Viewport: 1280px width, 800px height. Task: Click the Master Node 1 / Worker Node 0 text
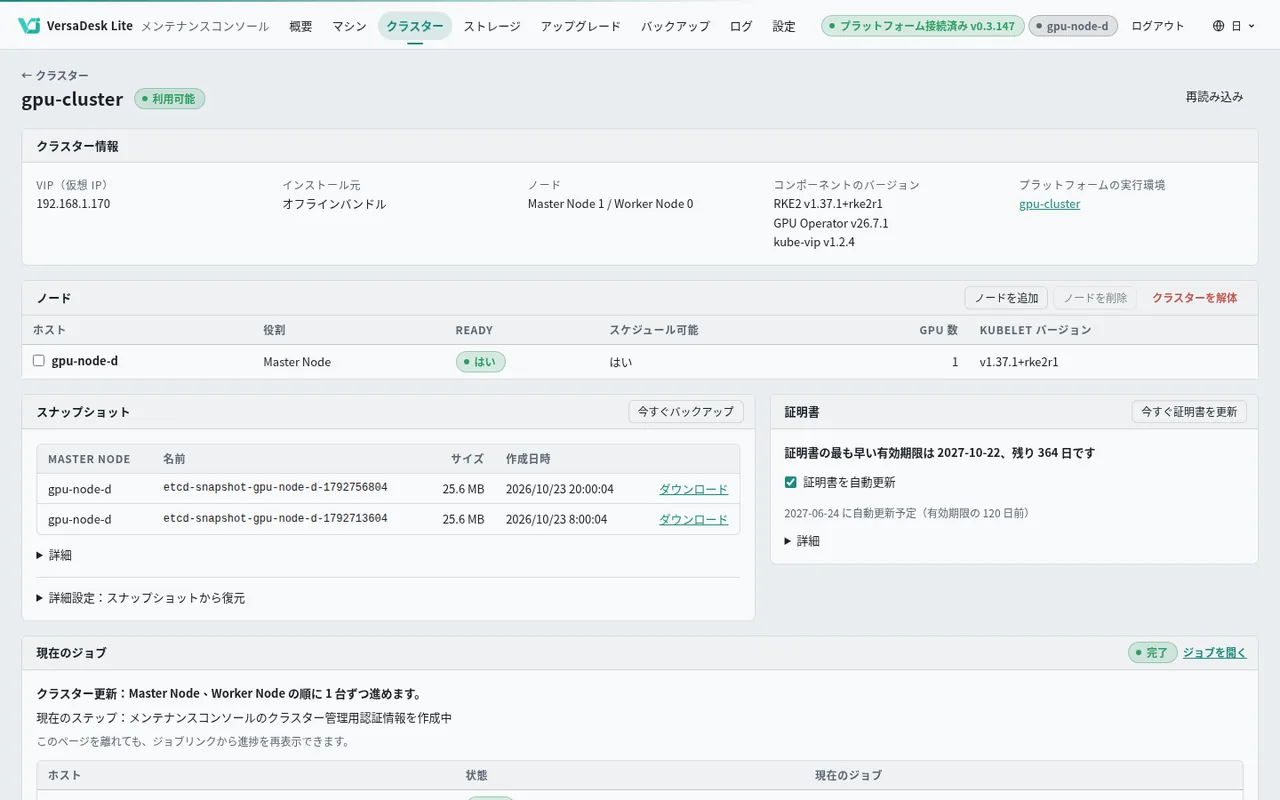610,204
